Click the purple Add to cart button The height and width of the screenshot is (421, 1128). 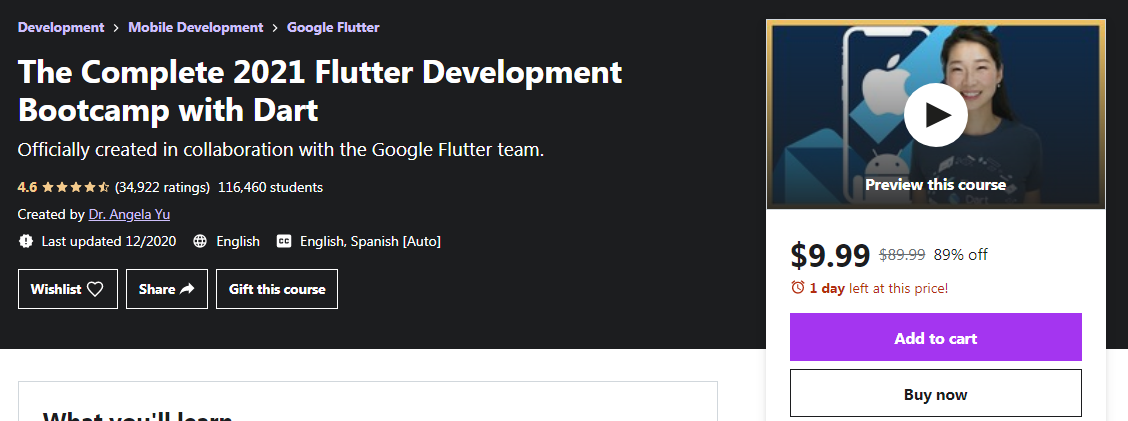coord(935,337)
